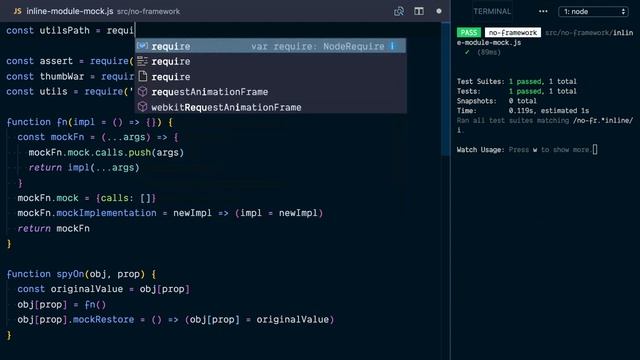Viewport: 640px width, 360px height.
Task: Click 'src/no-framework' path in tab
Action: click(149, 12)
